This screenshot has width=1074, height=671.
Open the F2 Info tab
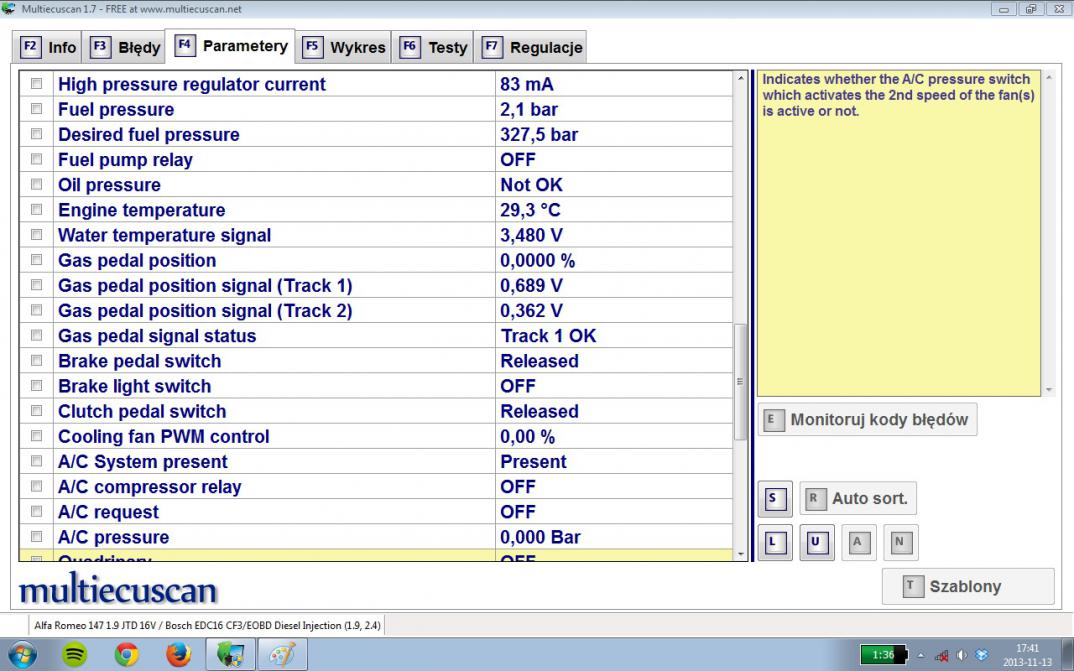47,47
